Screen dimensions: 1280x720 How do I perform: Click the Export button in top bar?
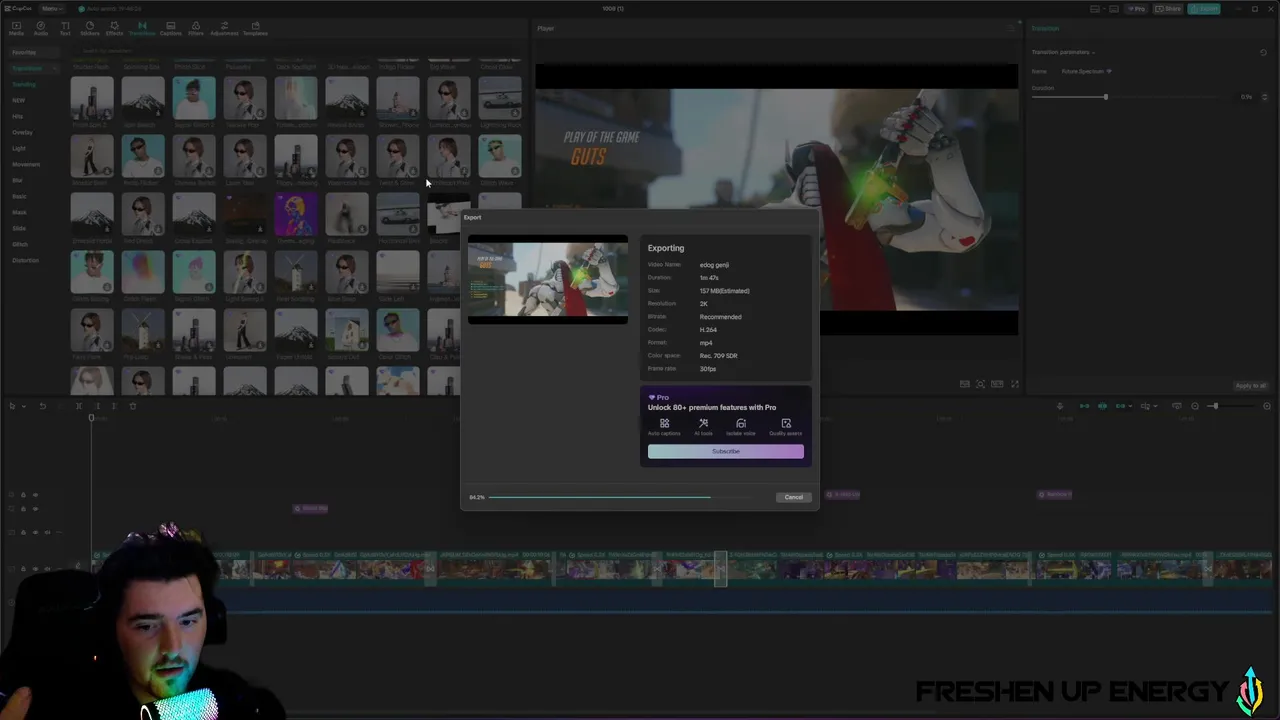point(1204,9)
